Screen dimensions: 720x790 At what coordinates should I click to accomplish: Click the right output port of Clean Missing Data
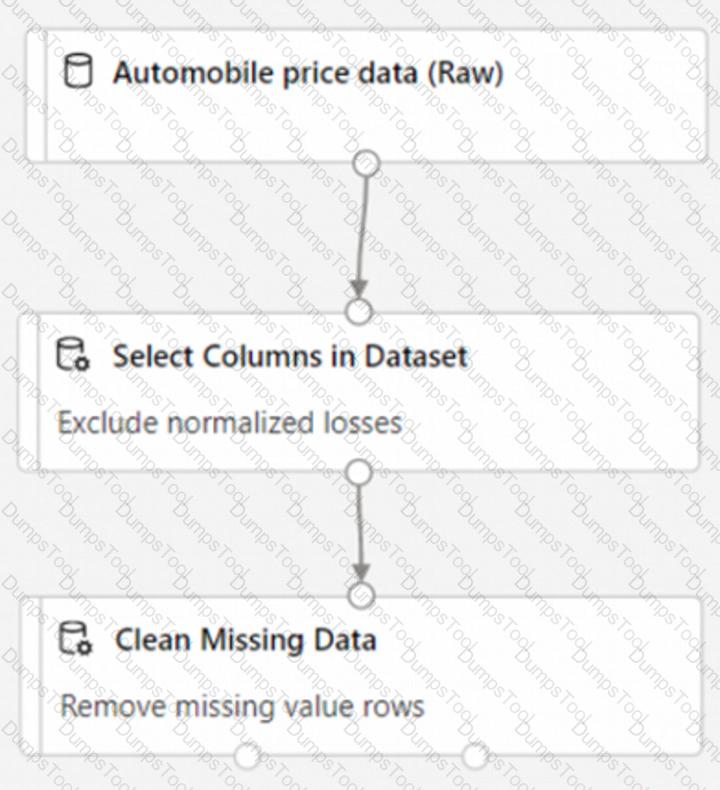pos(475,755)
